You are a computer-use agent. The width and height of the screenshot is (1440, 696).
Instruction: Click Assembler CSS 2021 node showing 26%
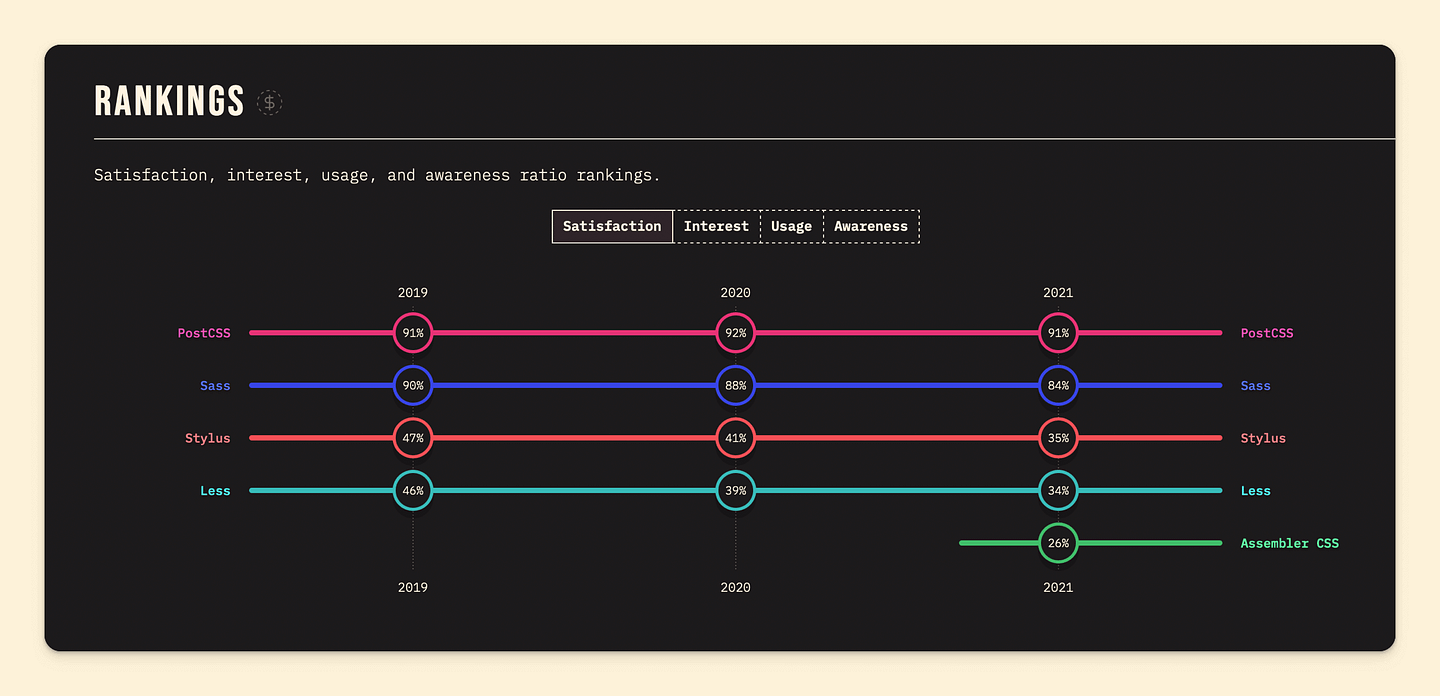click(x=1058, y=543)
